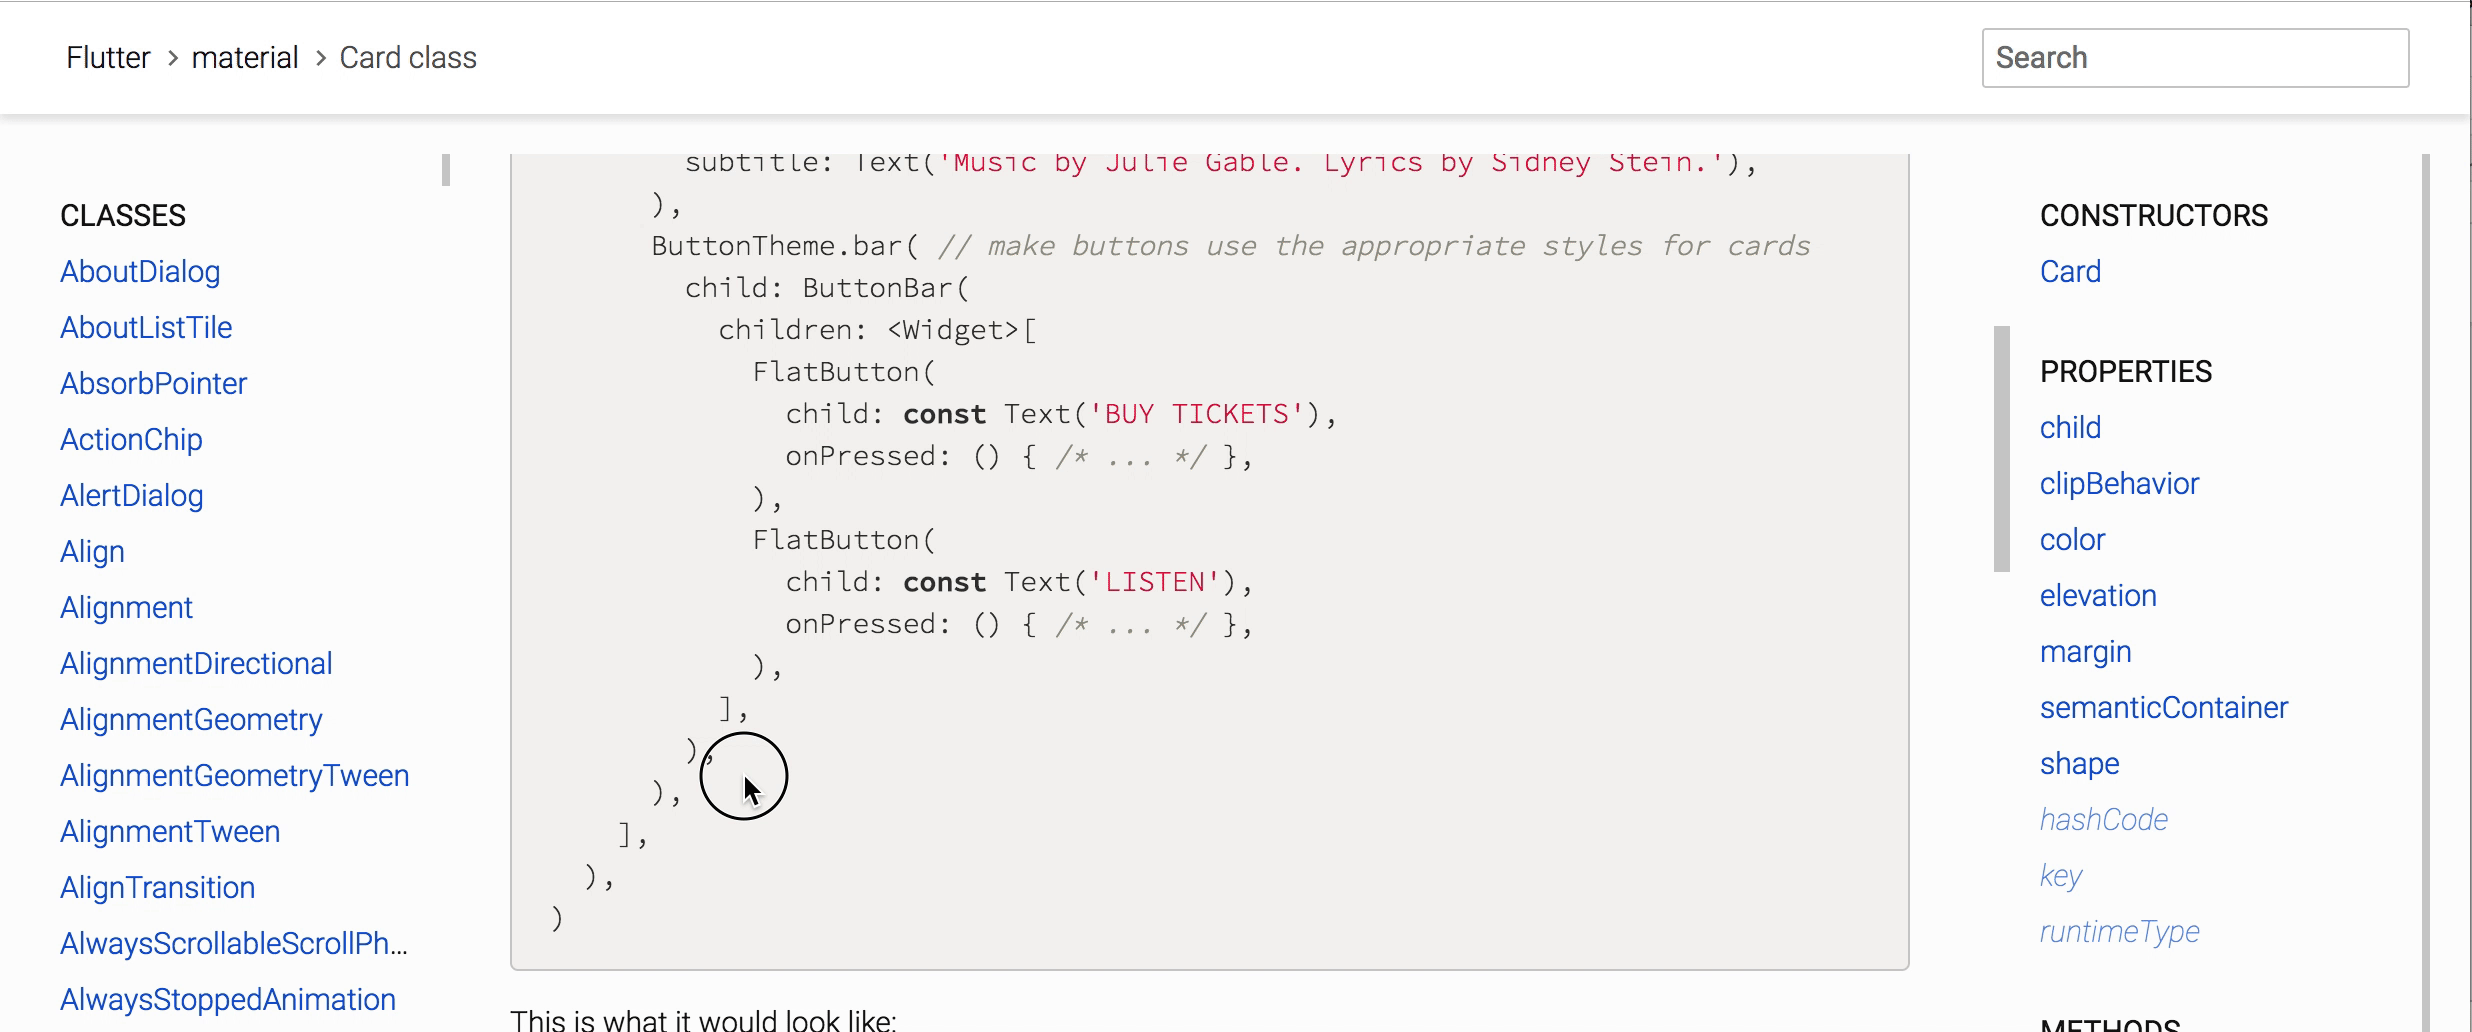Open the Flutter breadcrumb link
Viewport: 2472px width, 1032px height.
[108, 58]
